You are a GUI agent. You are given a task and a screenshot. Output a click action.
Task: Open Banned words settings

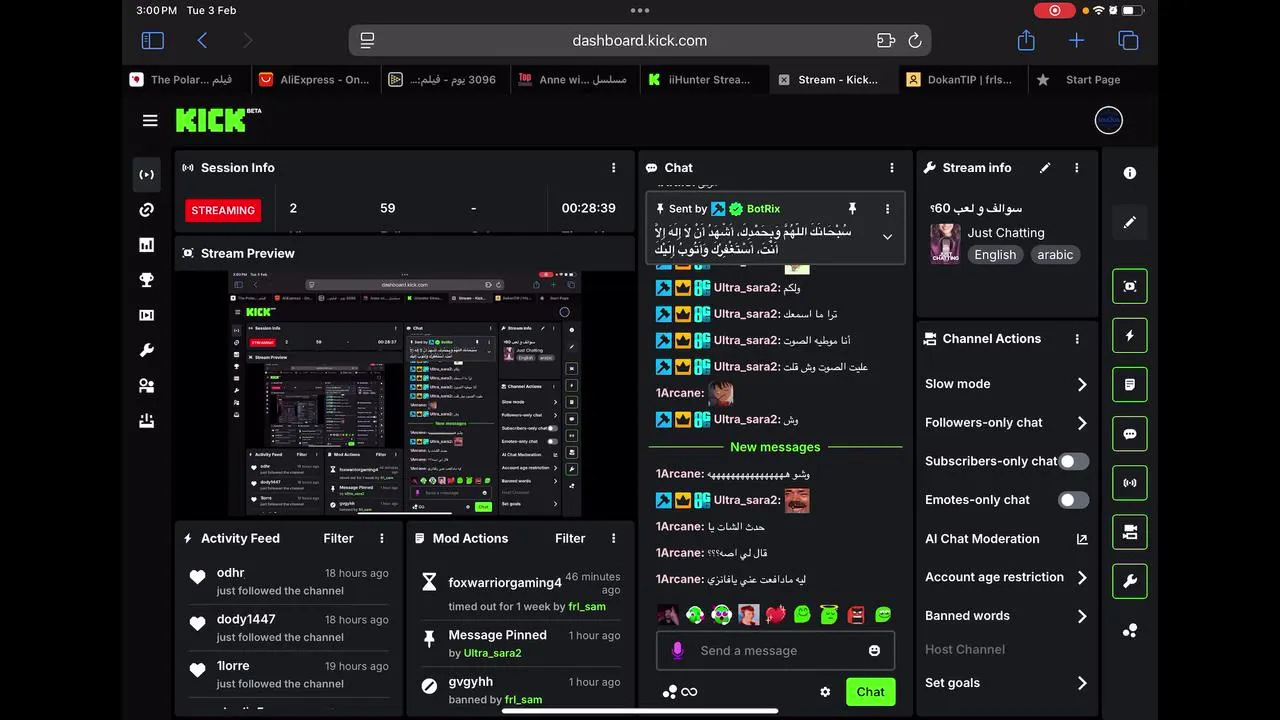pyautogui.click(x=1006, y=616)
